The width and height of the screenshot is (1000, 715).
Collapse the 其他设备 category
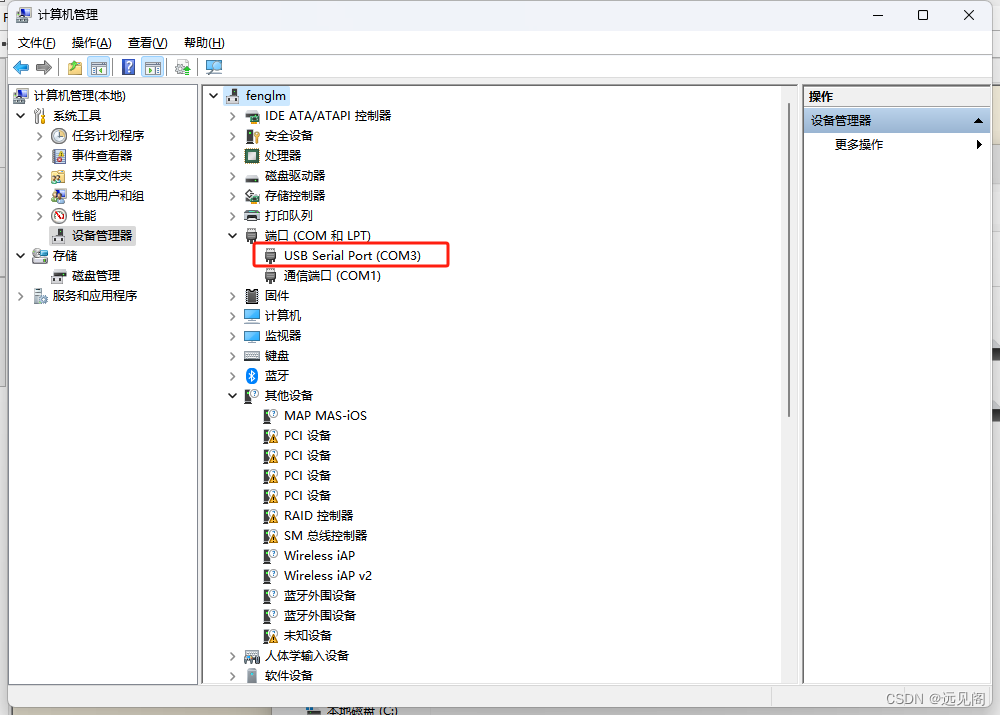point(233,396)
